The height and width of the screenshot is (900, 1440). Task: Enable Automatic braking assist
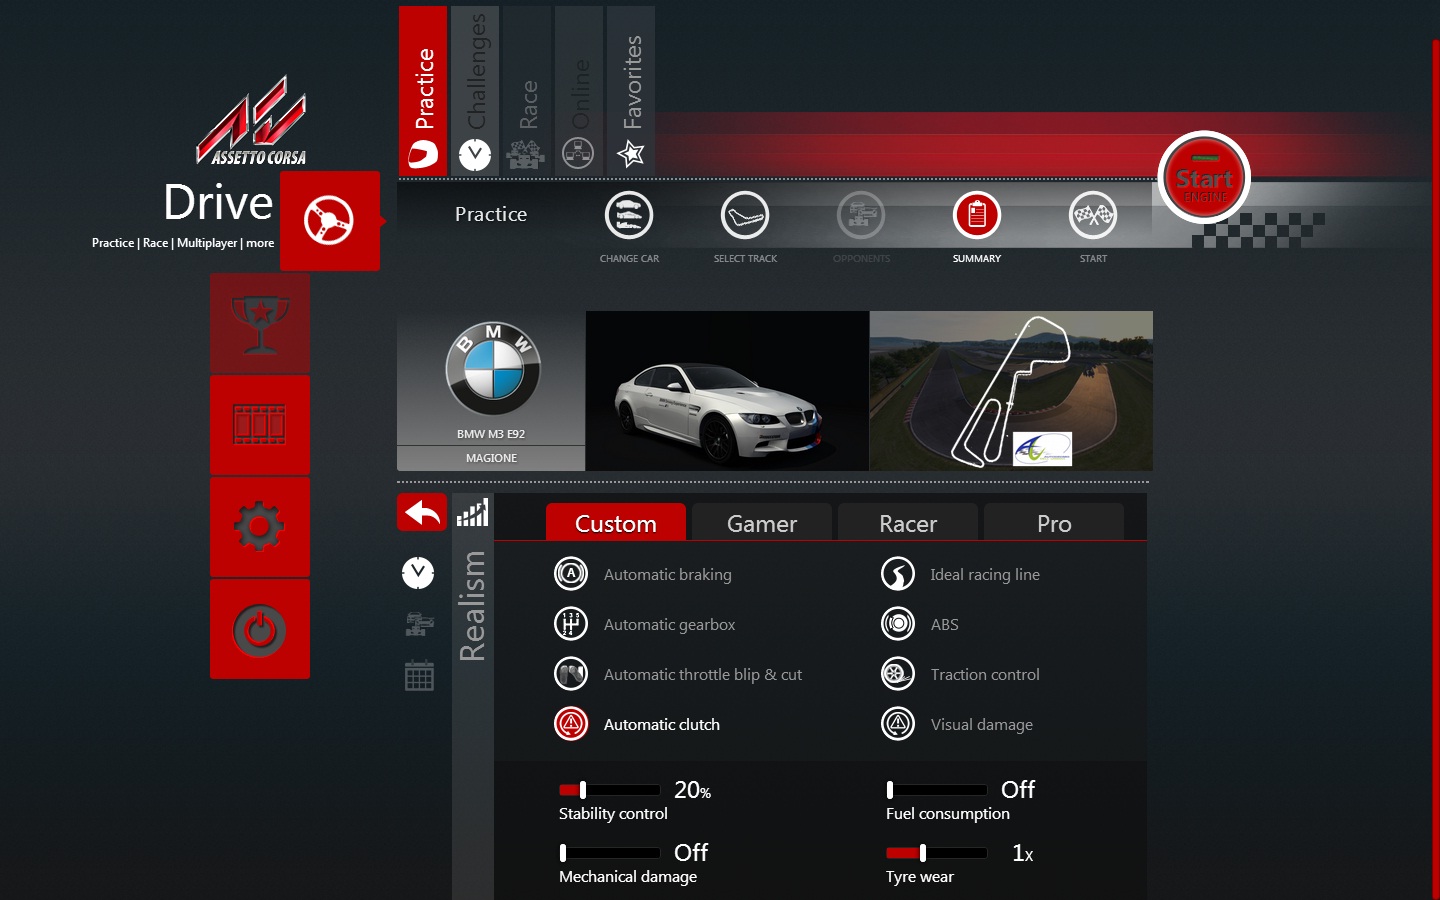tap(571, 574)
